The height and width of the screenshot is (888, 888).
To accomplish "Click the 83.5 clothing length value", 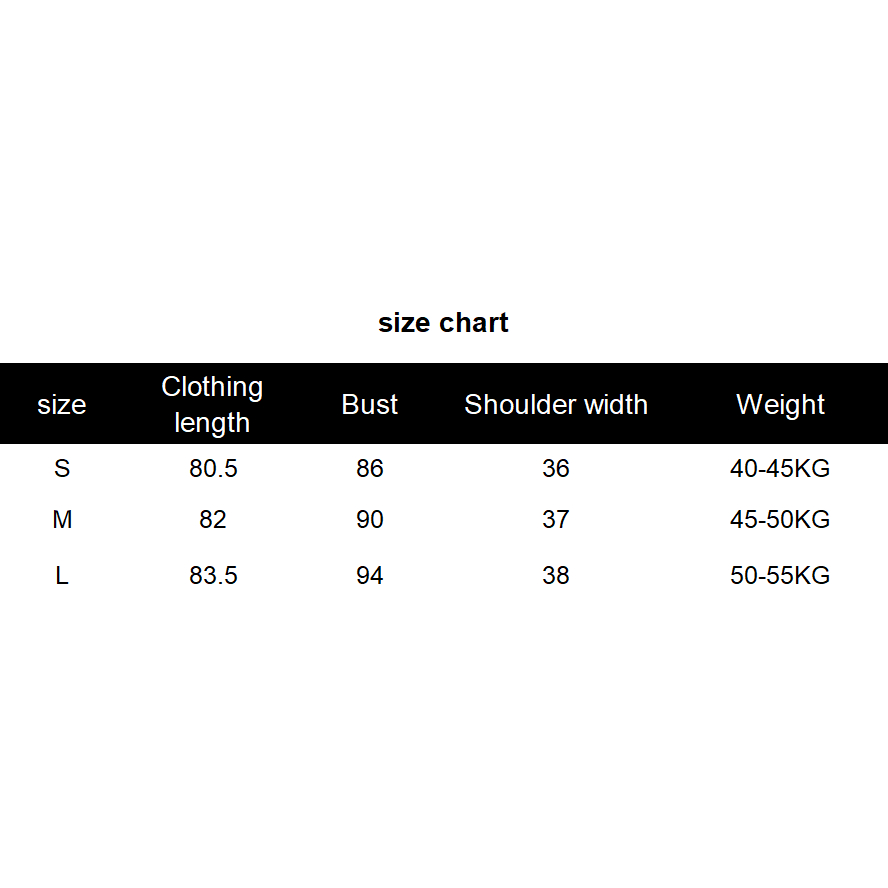I will coord(213,576).
